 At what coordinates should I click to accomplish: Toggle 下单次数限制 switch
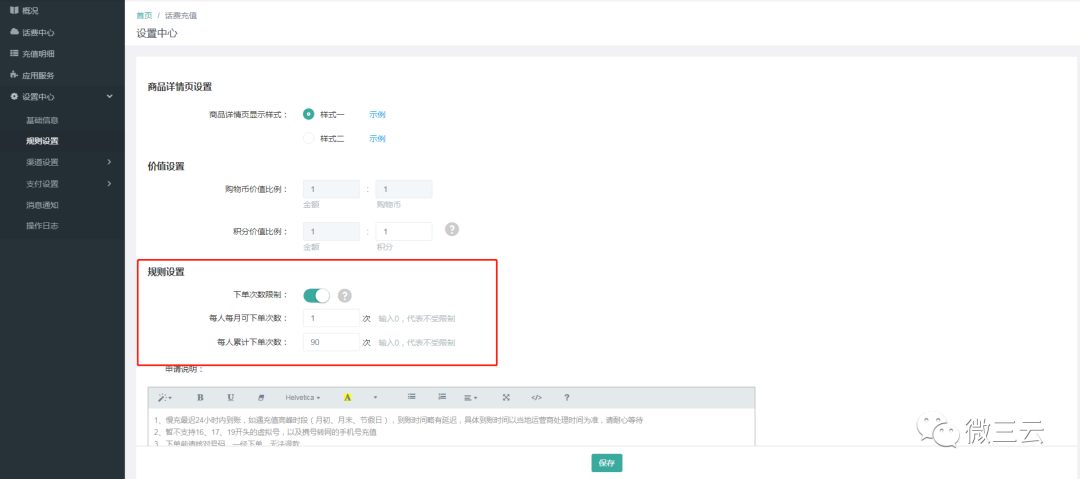(x=317, y=295)
